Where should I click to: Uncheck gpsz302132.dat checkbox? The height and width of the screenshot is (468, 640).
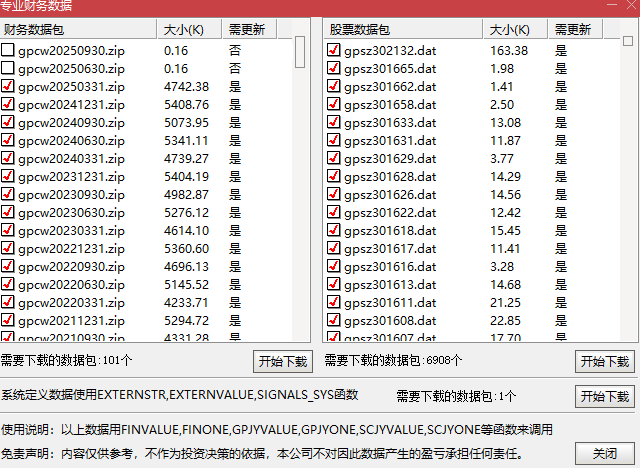(x=333, y=50)
